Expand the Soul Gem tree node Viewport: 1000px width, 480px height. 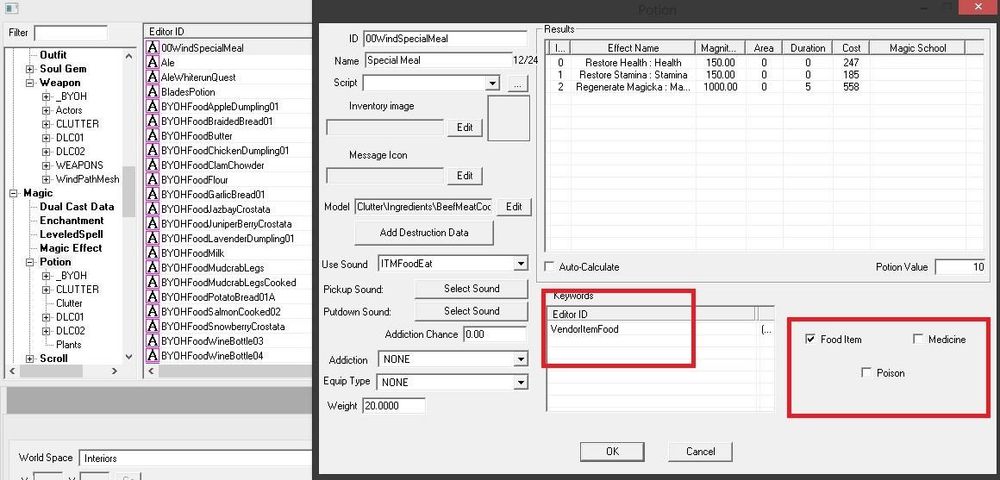[30, 69]
